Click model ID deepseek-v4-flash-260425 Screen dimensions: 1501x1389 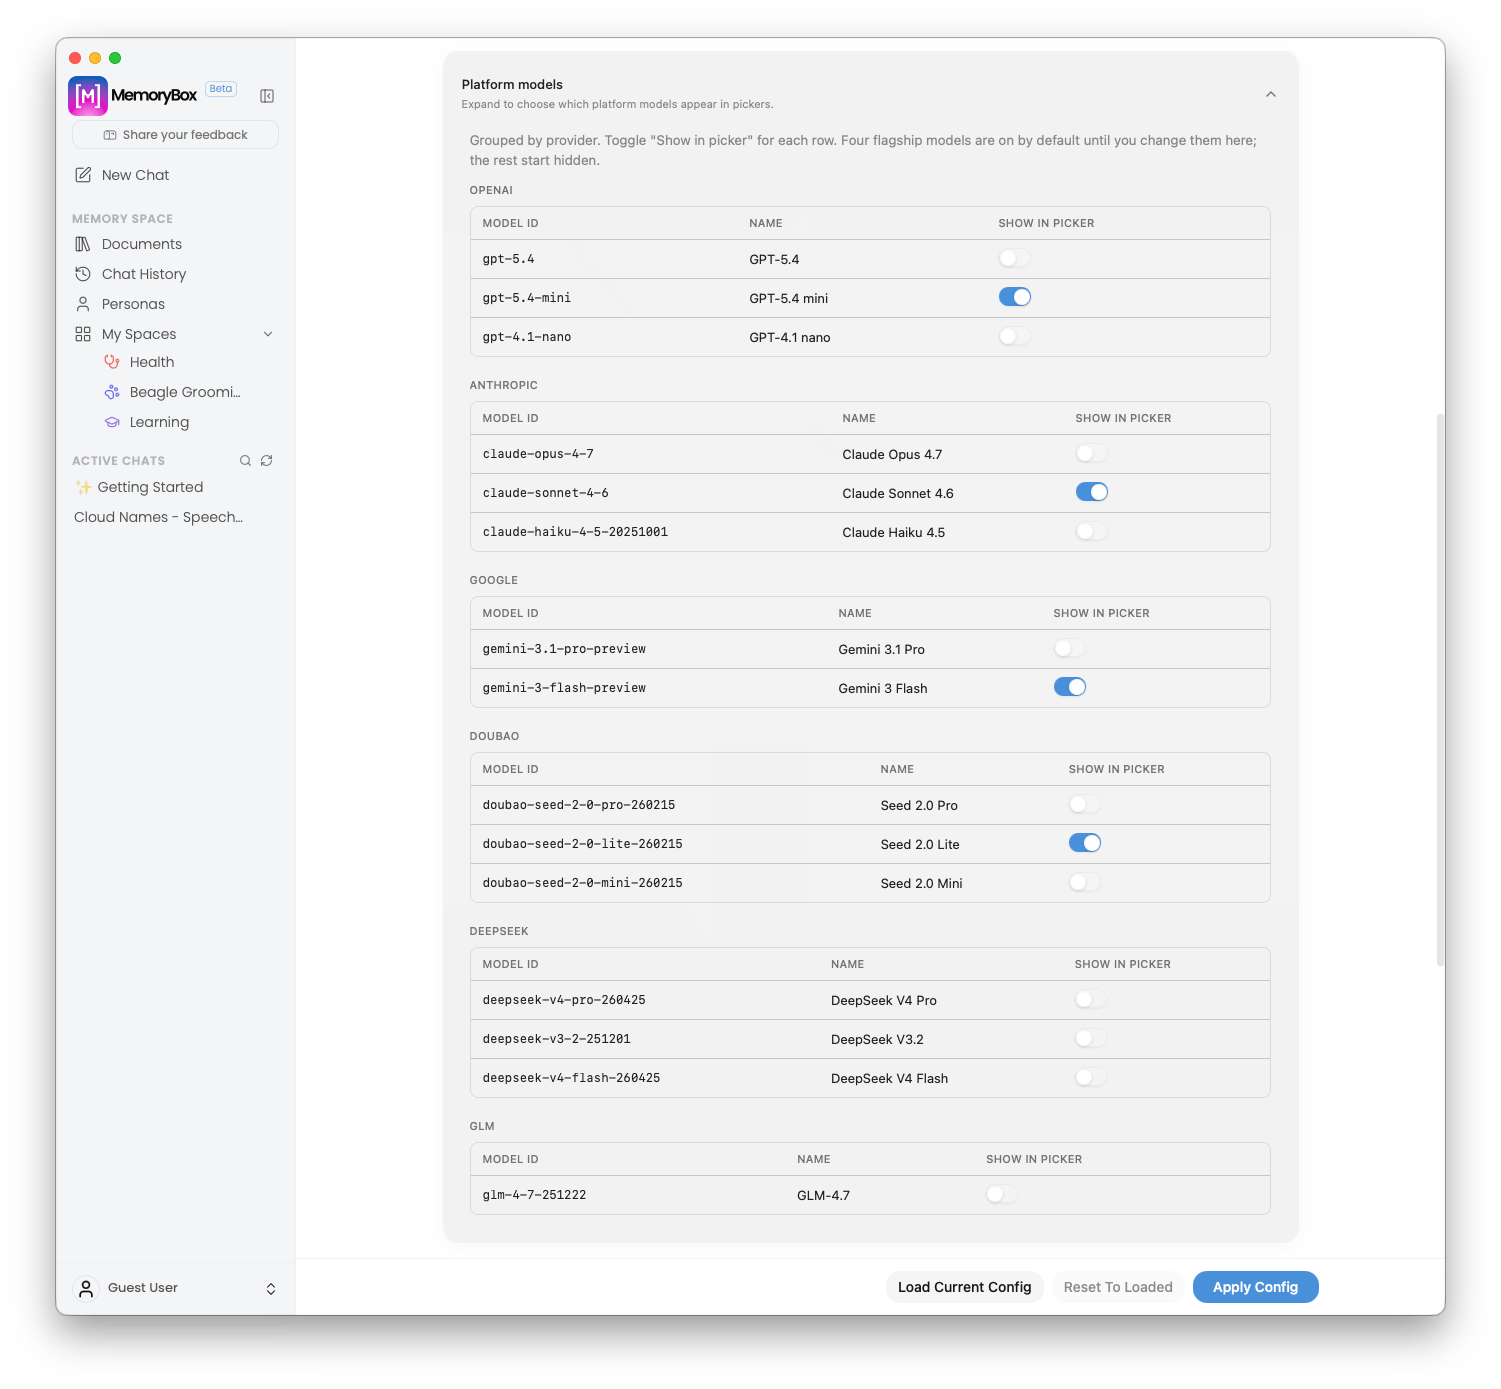pyautogui.click(x=571, y=1078)
